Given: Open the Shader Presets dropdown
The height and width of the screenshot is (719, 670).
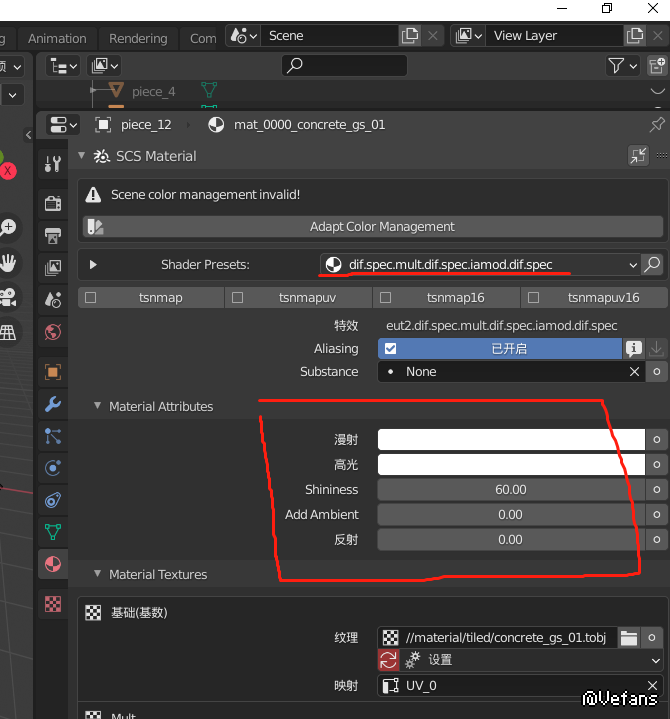Looking at the screenshot, I should click(x=482, y=265).
